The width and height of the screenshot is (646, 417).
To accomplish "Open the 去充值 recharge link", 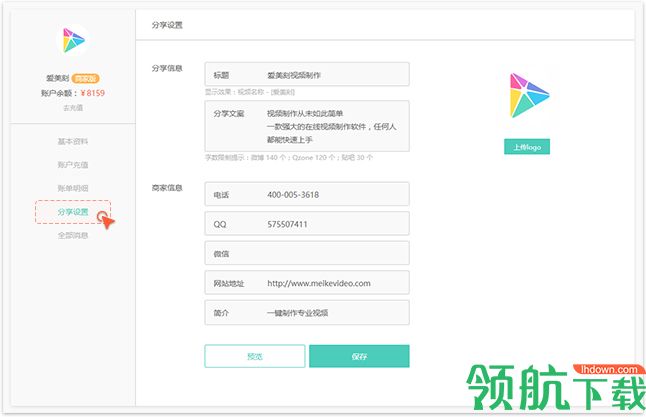I will pyautogui.click(x=73, y=108).
